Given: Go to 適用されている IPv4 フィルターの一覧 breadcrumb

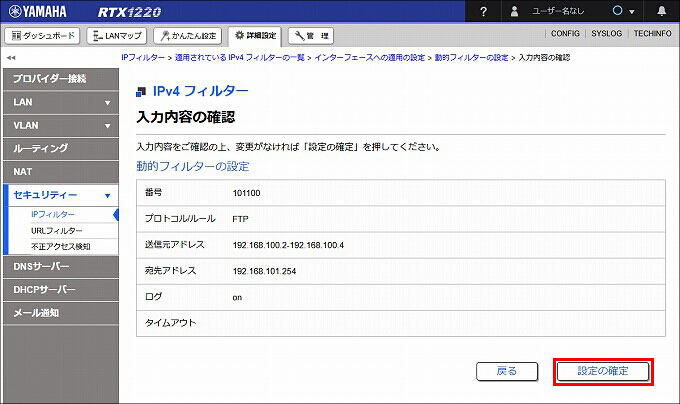Looking at the screenshot, I should tap(239, 58).
